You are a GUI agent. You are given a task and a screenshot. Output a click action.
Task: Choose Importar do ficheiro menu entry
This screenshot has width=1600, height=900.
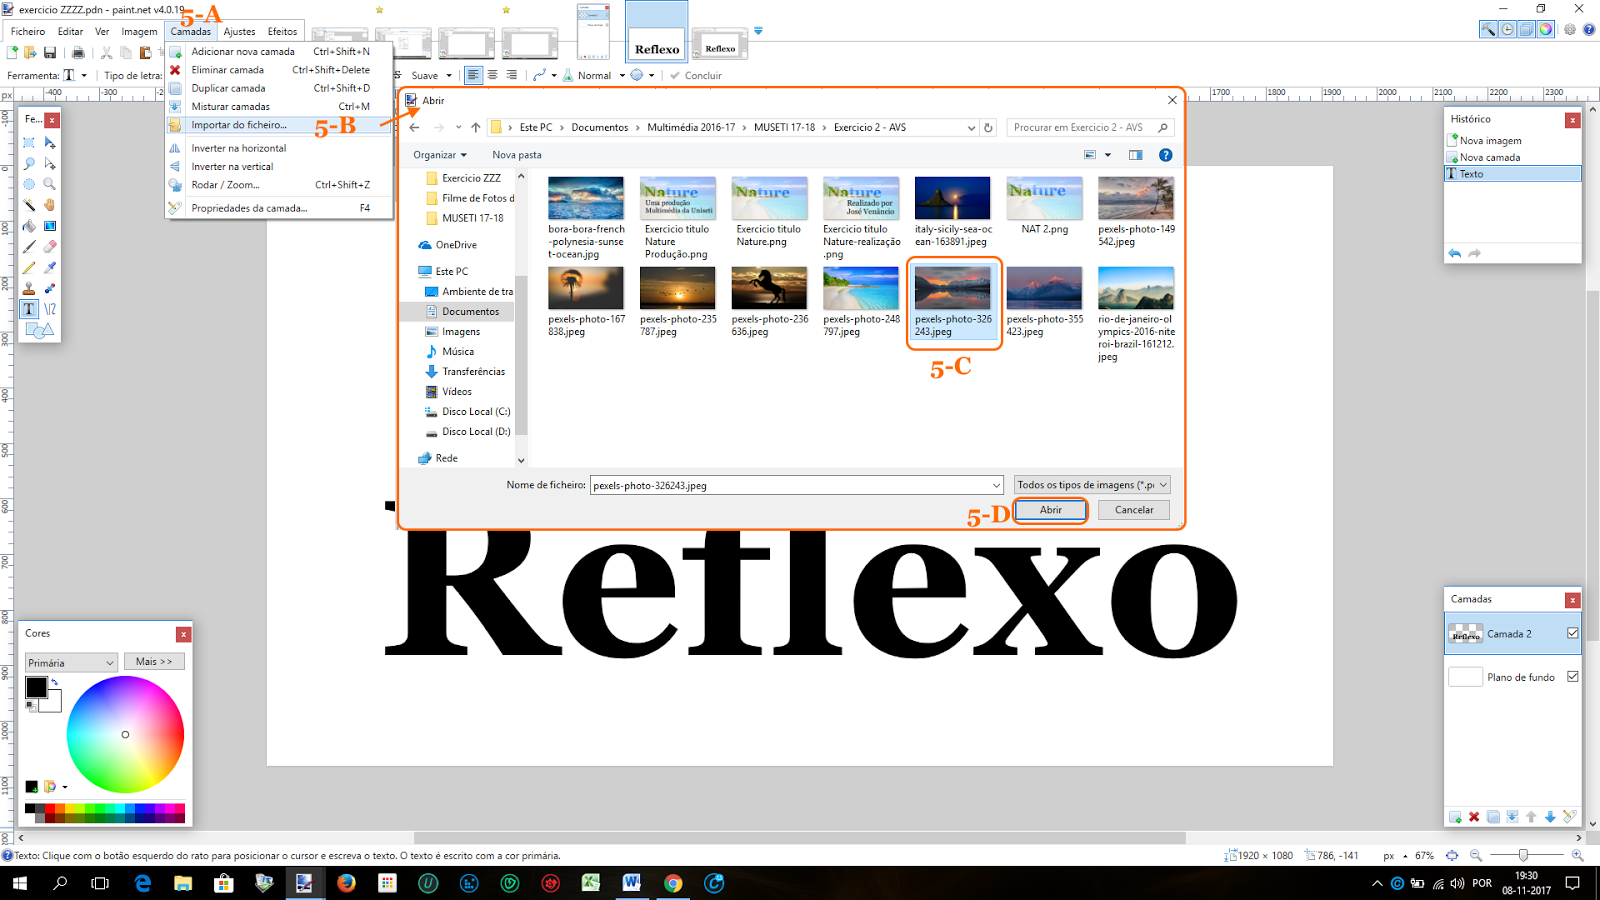(x=279, y=125)
